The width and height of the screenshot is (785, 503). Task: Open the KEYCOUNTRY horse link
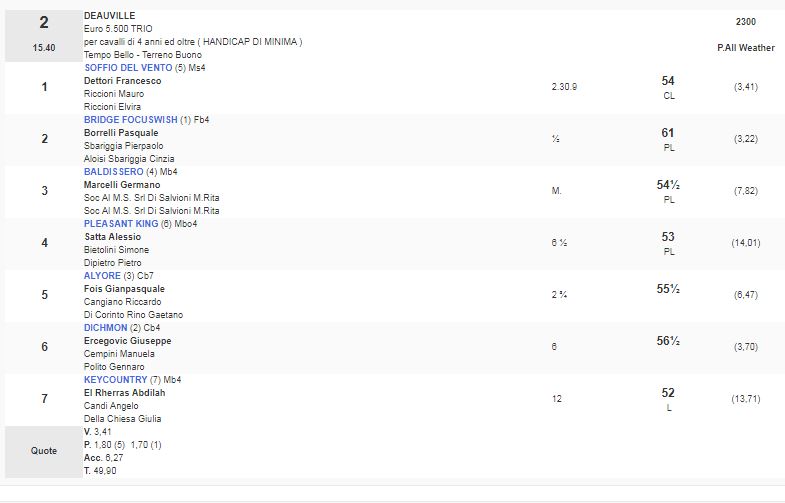tap(116, 380)
